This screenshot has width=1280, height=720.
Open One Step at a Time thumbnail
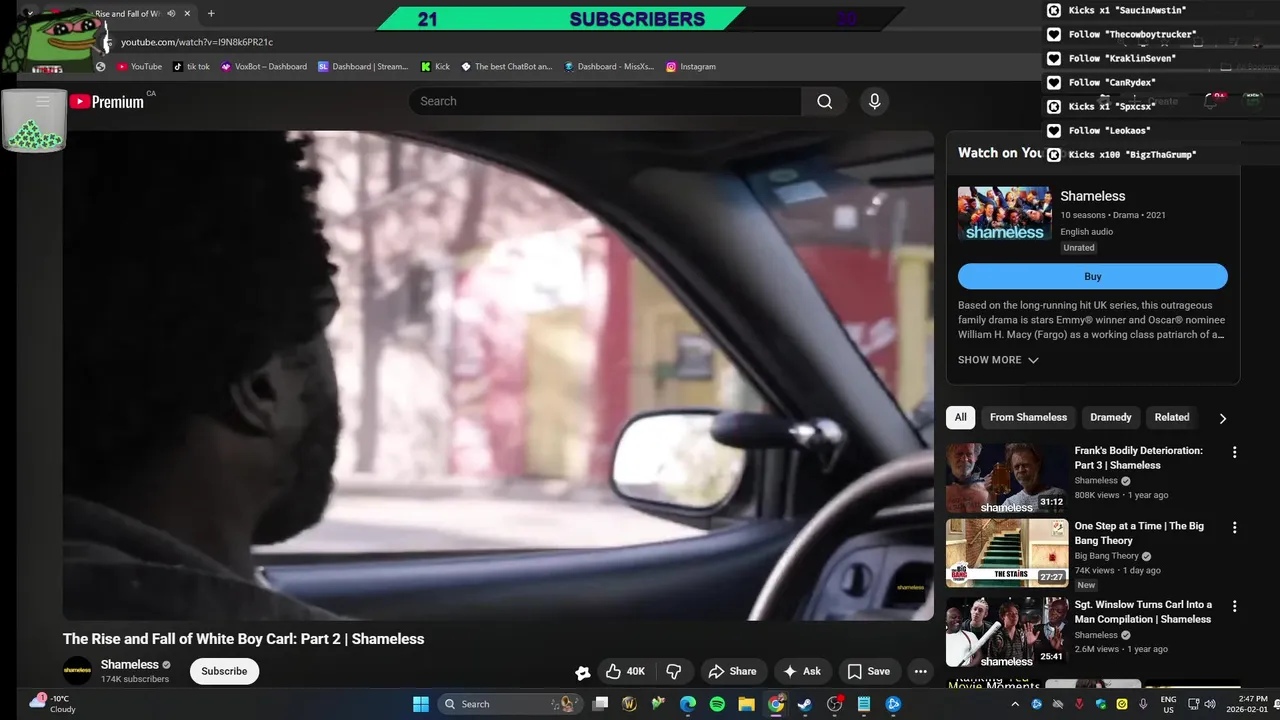pyautogui.click(x=1007, y=553)
